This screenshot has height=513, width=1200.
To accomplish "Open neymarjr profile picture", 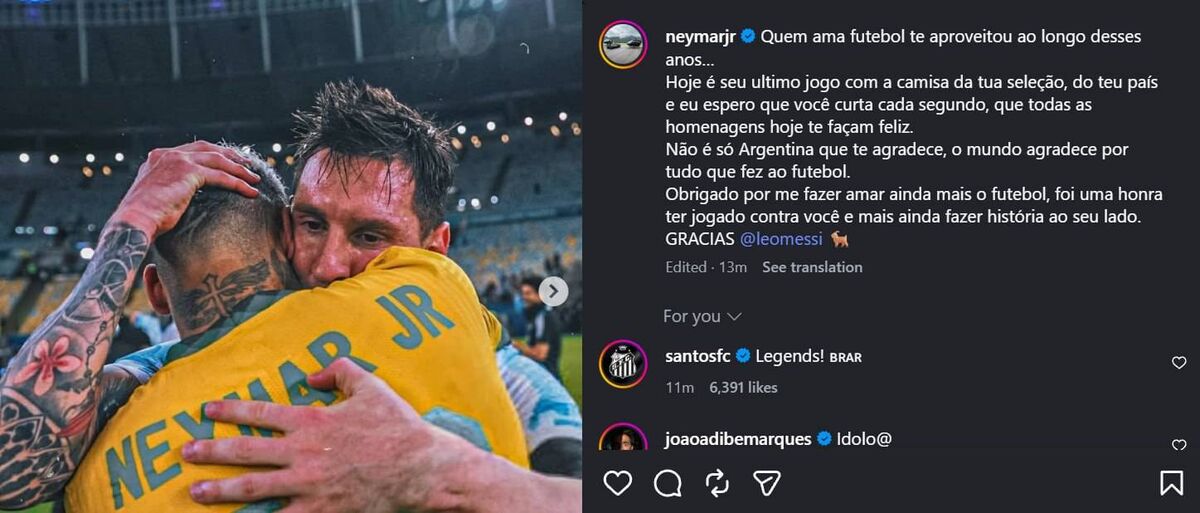I will [x=623, y=44].
